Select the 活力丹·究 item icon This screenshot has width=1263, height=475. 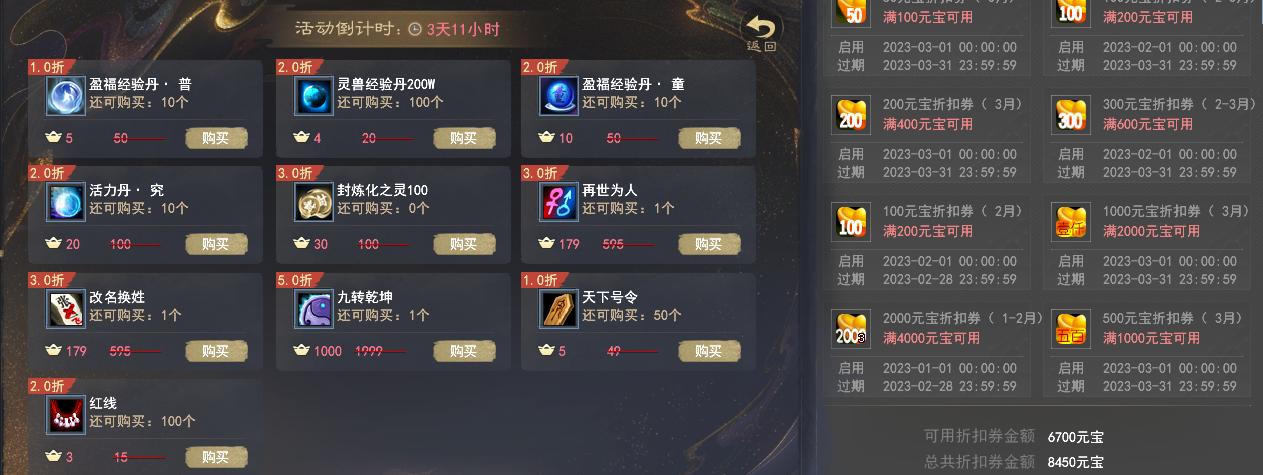tap(66, 202)
